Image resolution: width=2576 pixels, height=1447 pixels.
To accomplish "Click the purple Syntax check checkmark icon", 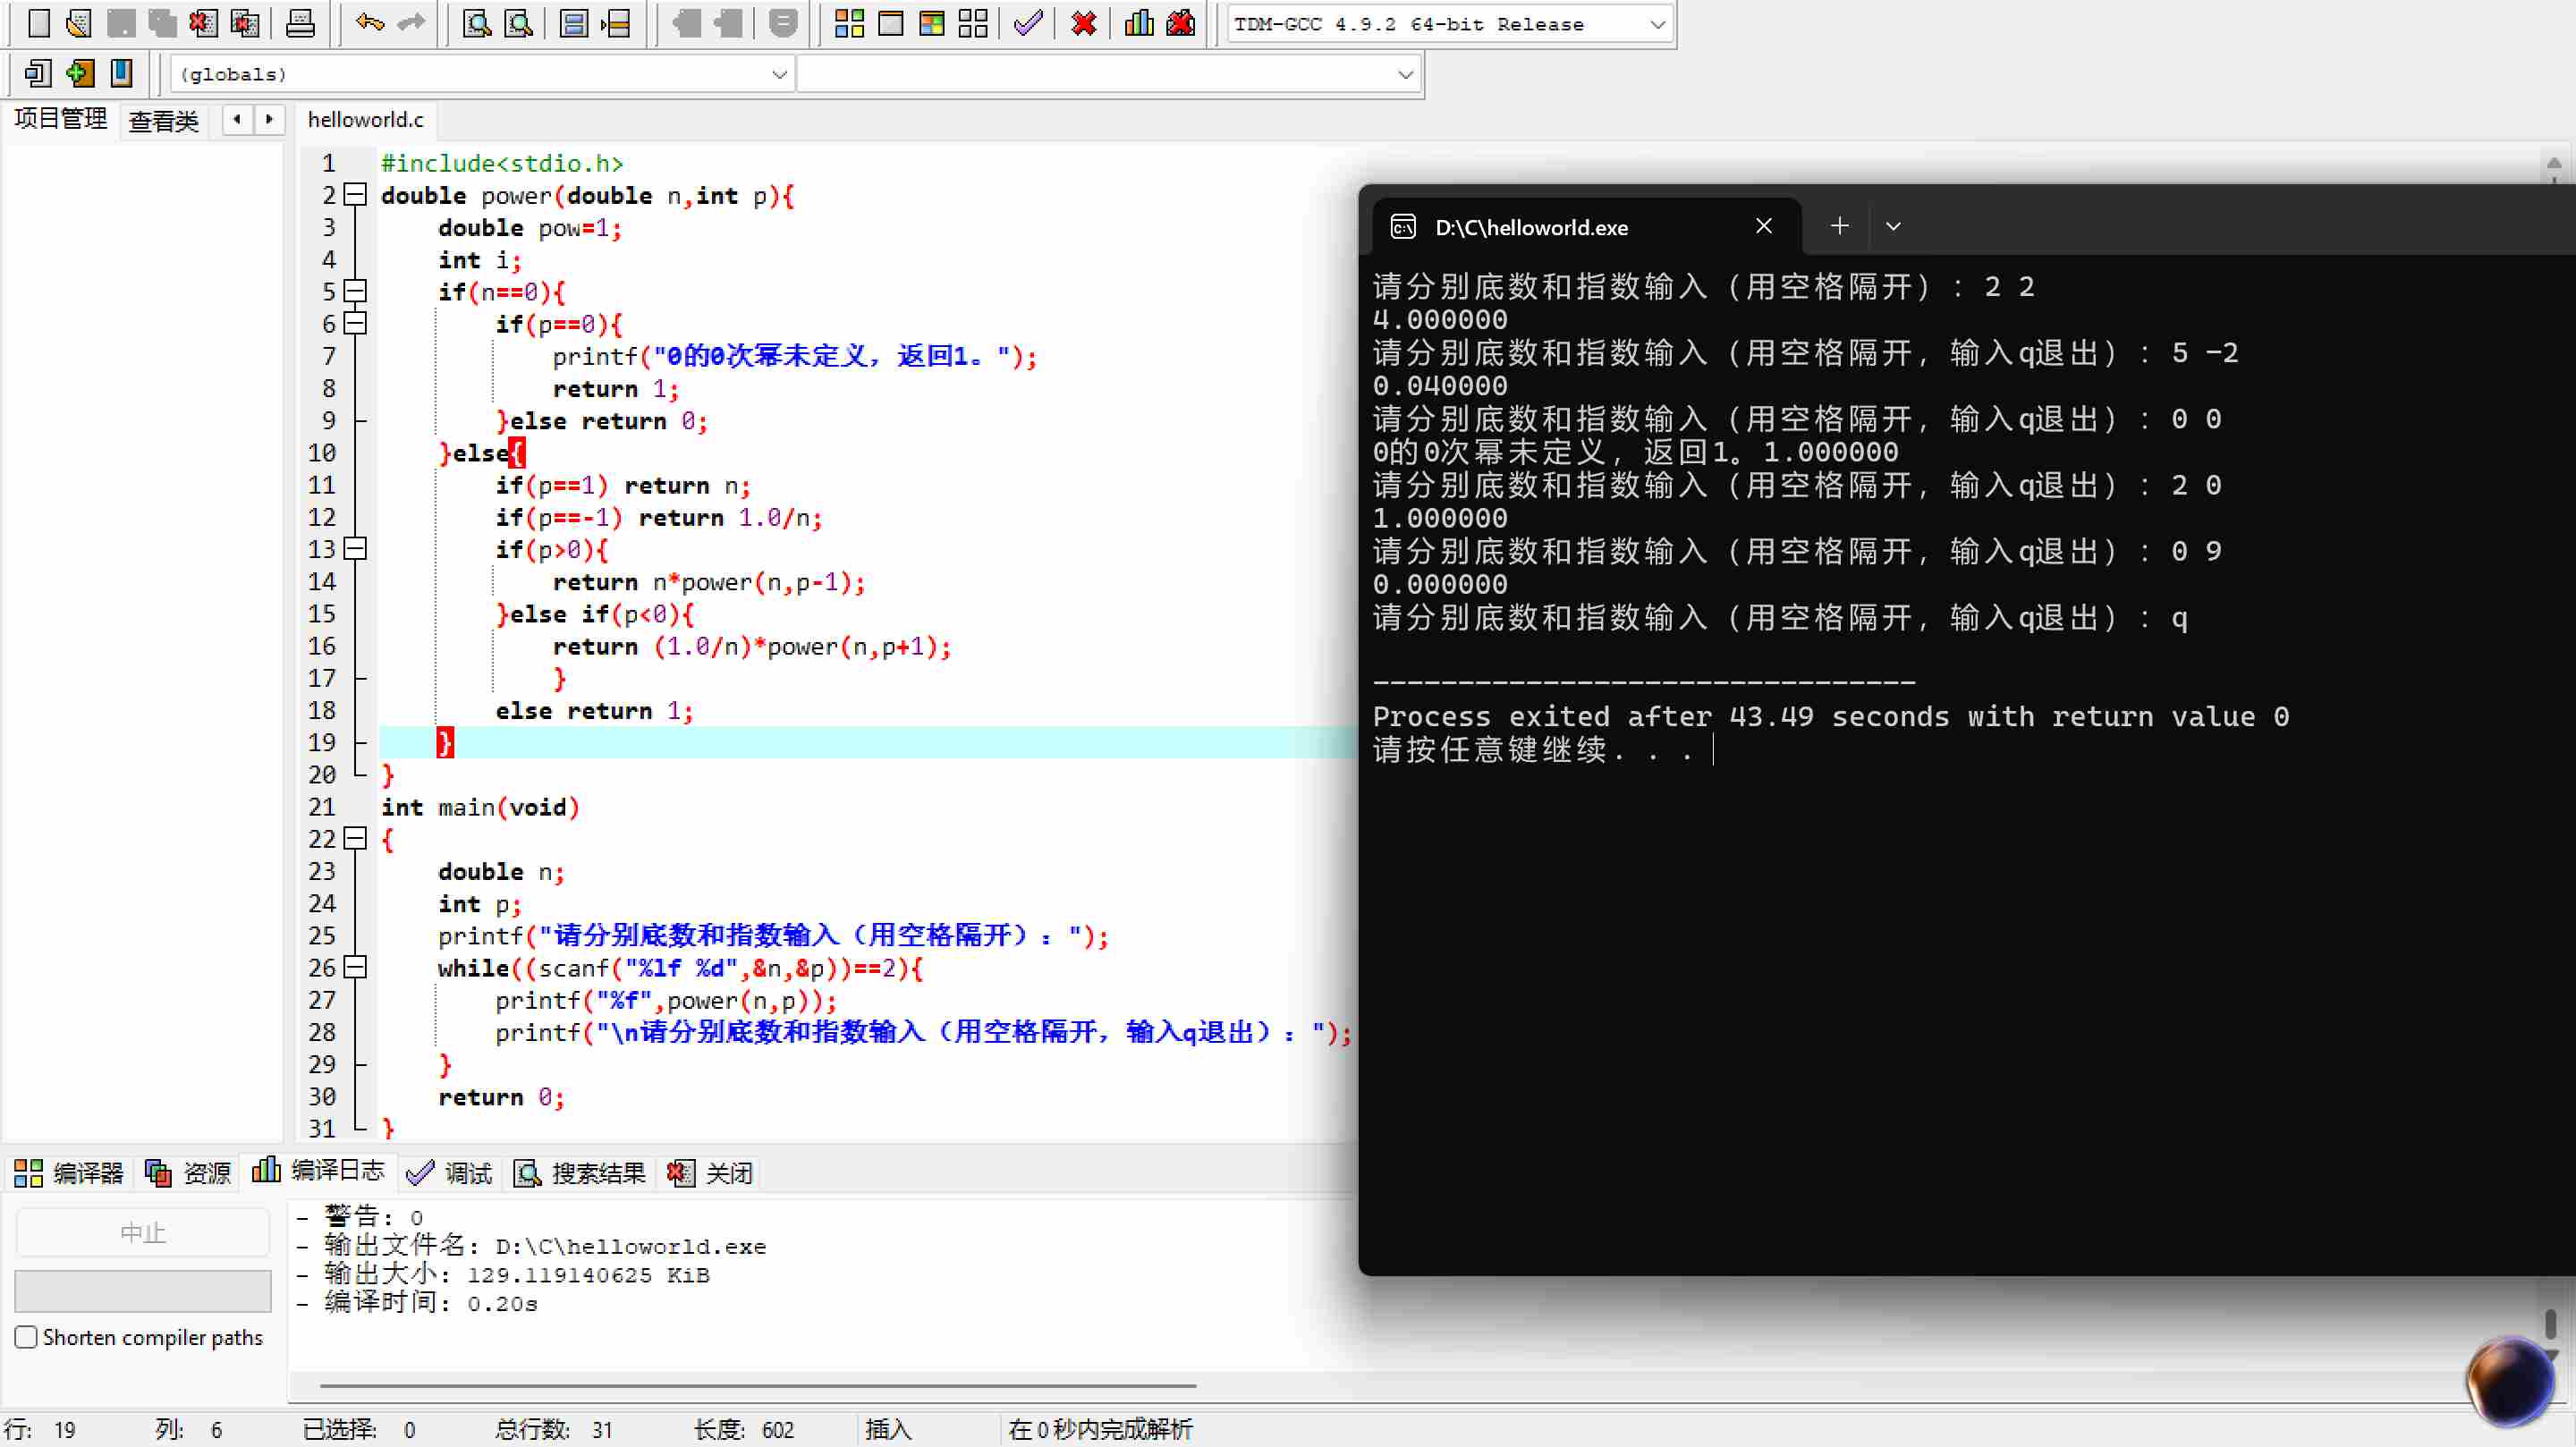I will click(1028, 22).
